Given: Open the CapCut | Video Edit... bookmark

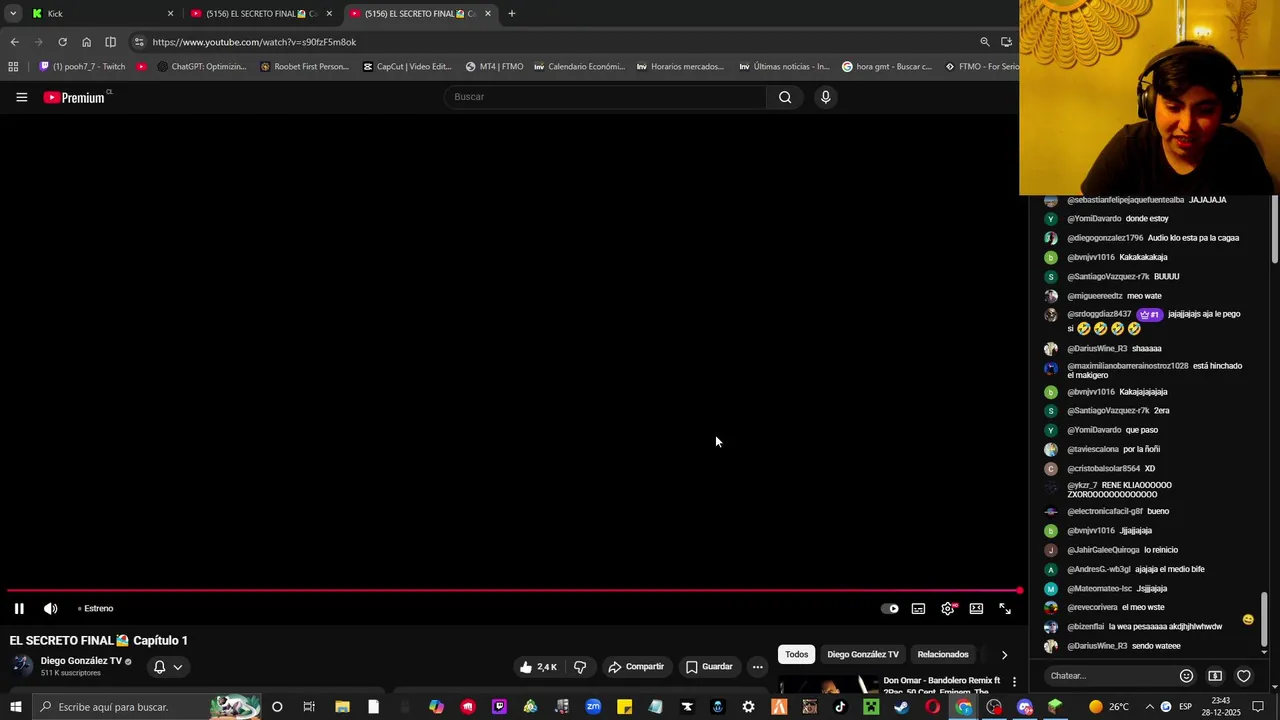Looking at the screenshot, I should (407, 67).
